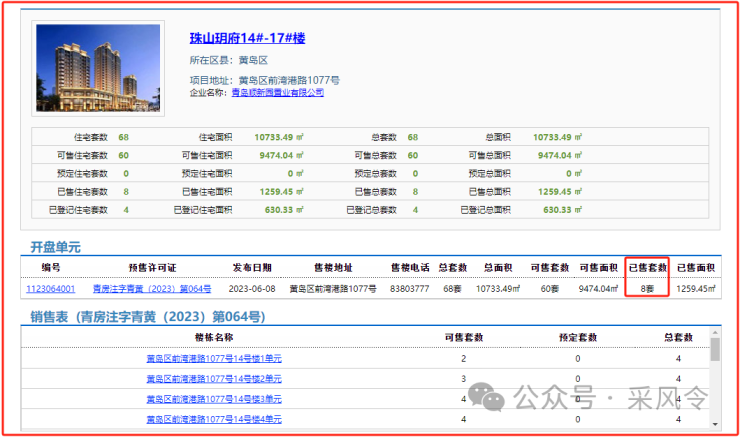740x437 pixels.
Task: Open the 14号楼3单元 building link
Action: tap(213, 399)
